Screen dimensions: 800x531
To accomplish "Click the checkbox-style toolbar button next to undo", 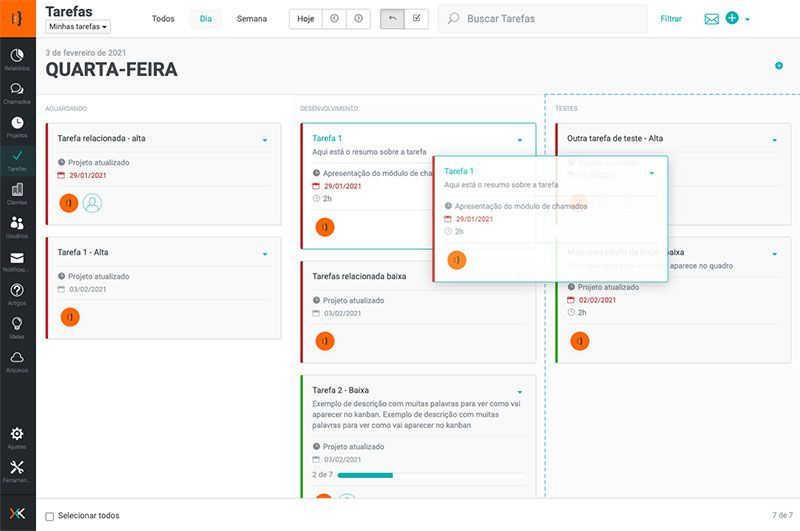I will (x=416, y=18).
